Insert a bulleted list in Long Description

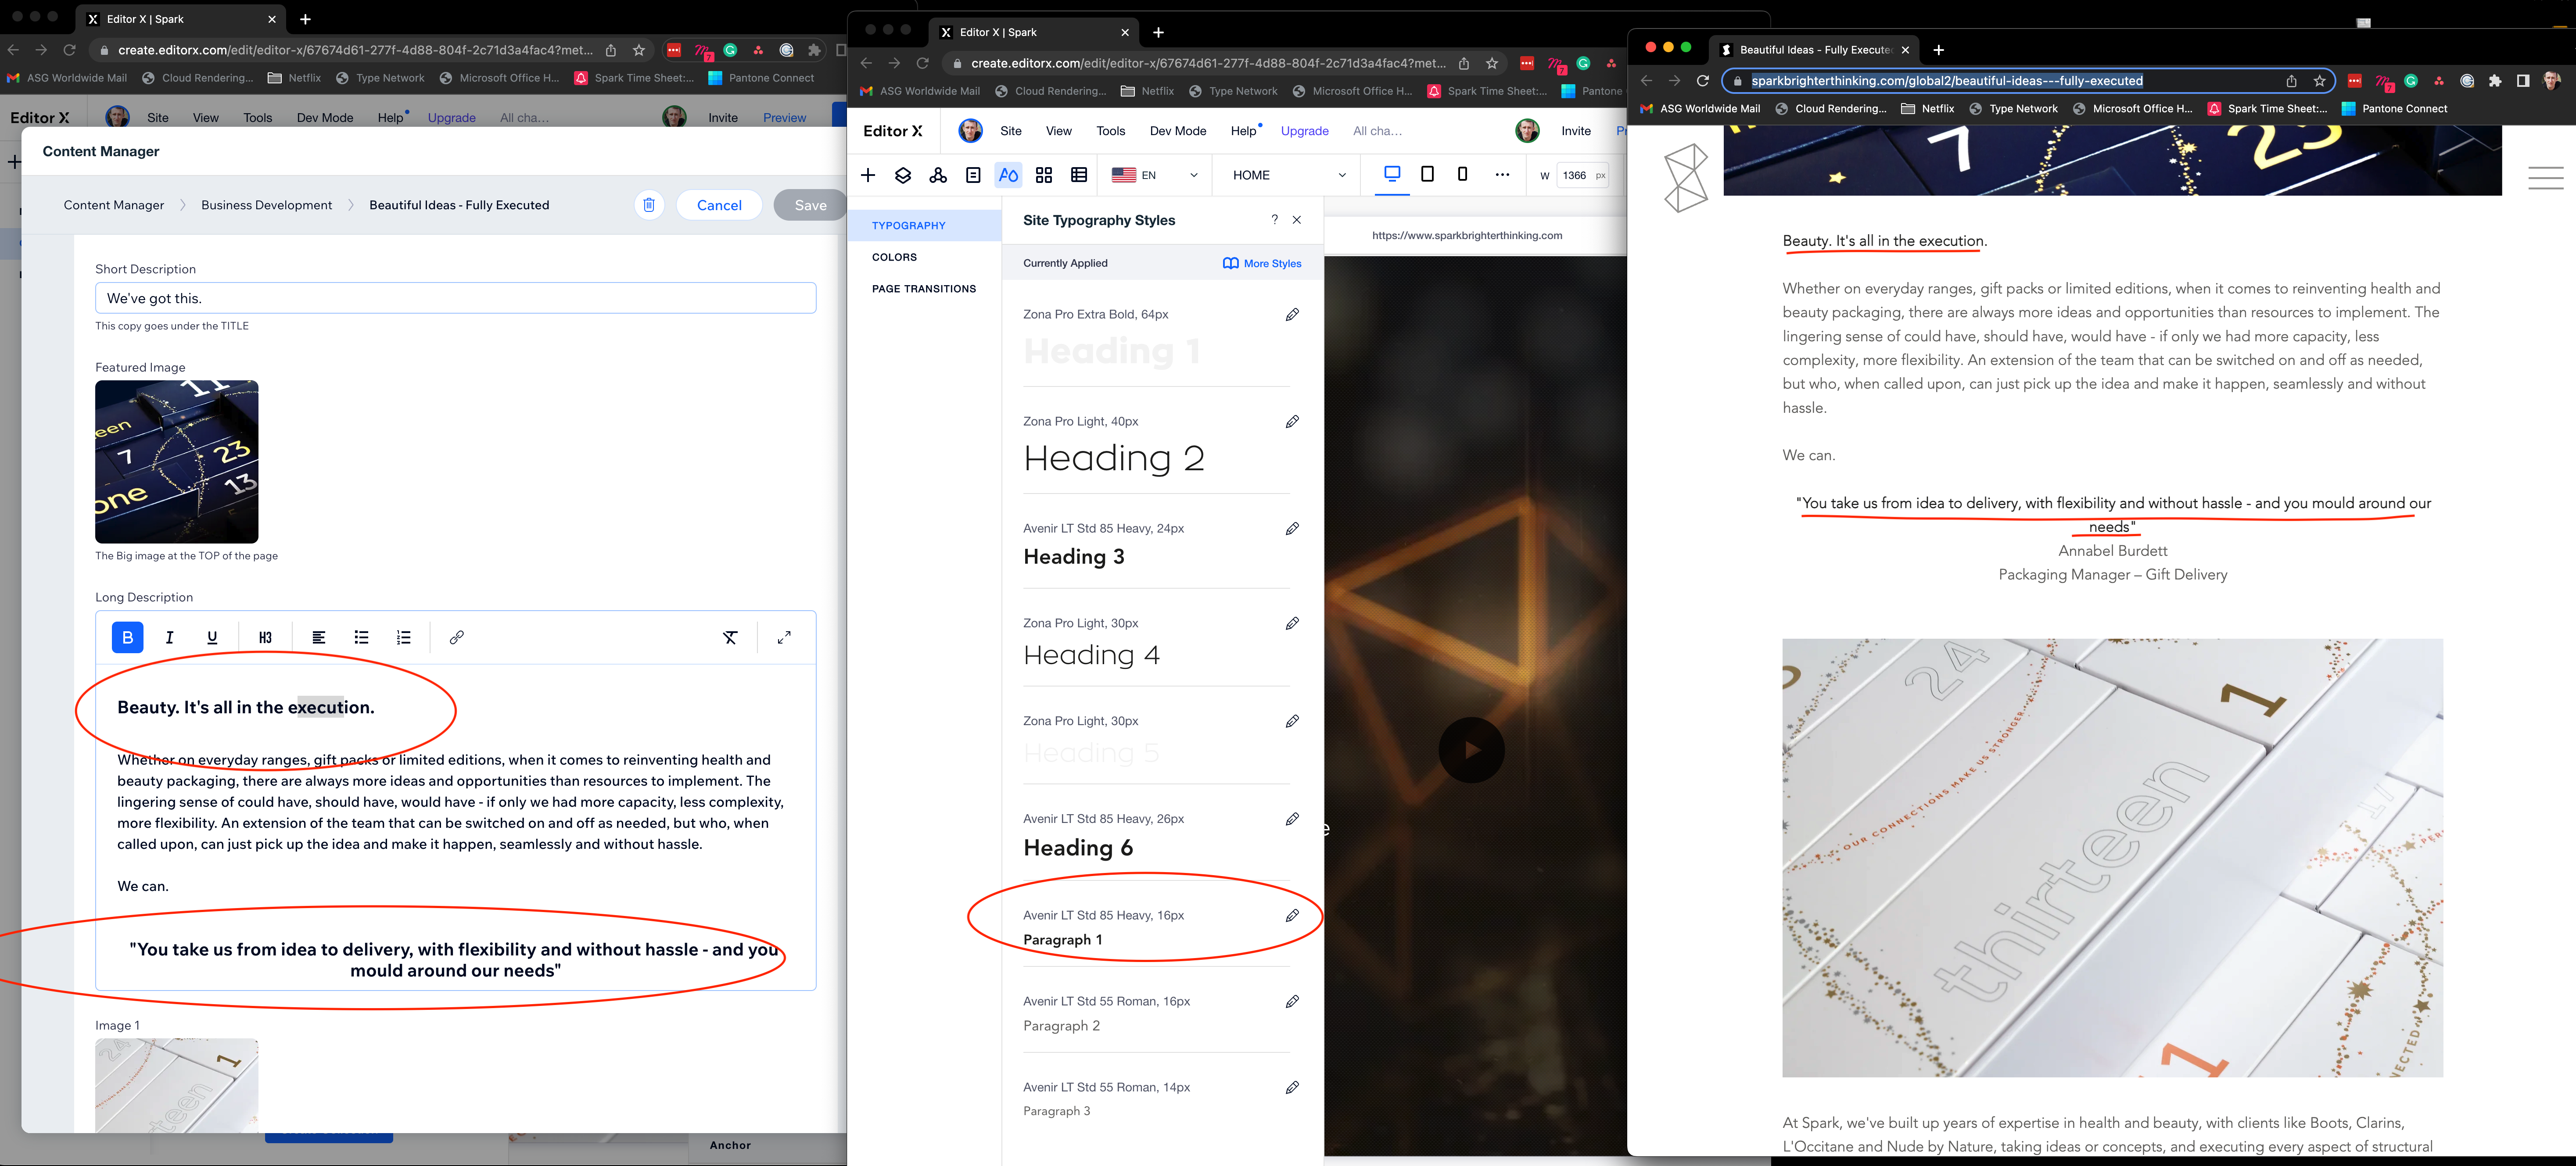(361, 637)
